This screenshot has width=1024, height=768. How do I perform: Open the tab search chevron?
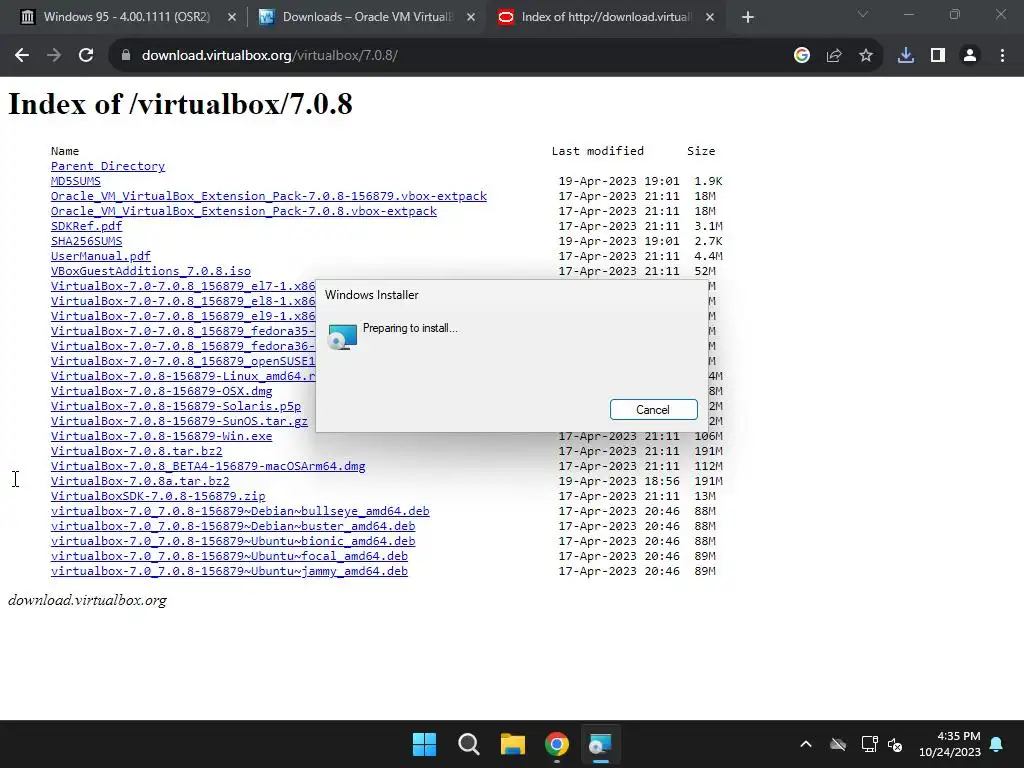pyautogui.click(x=863, y=14)
